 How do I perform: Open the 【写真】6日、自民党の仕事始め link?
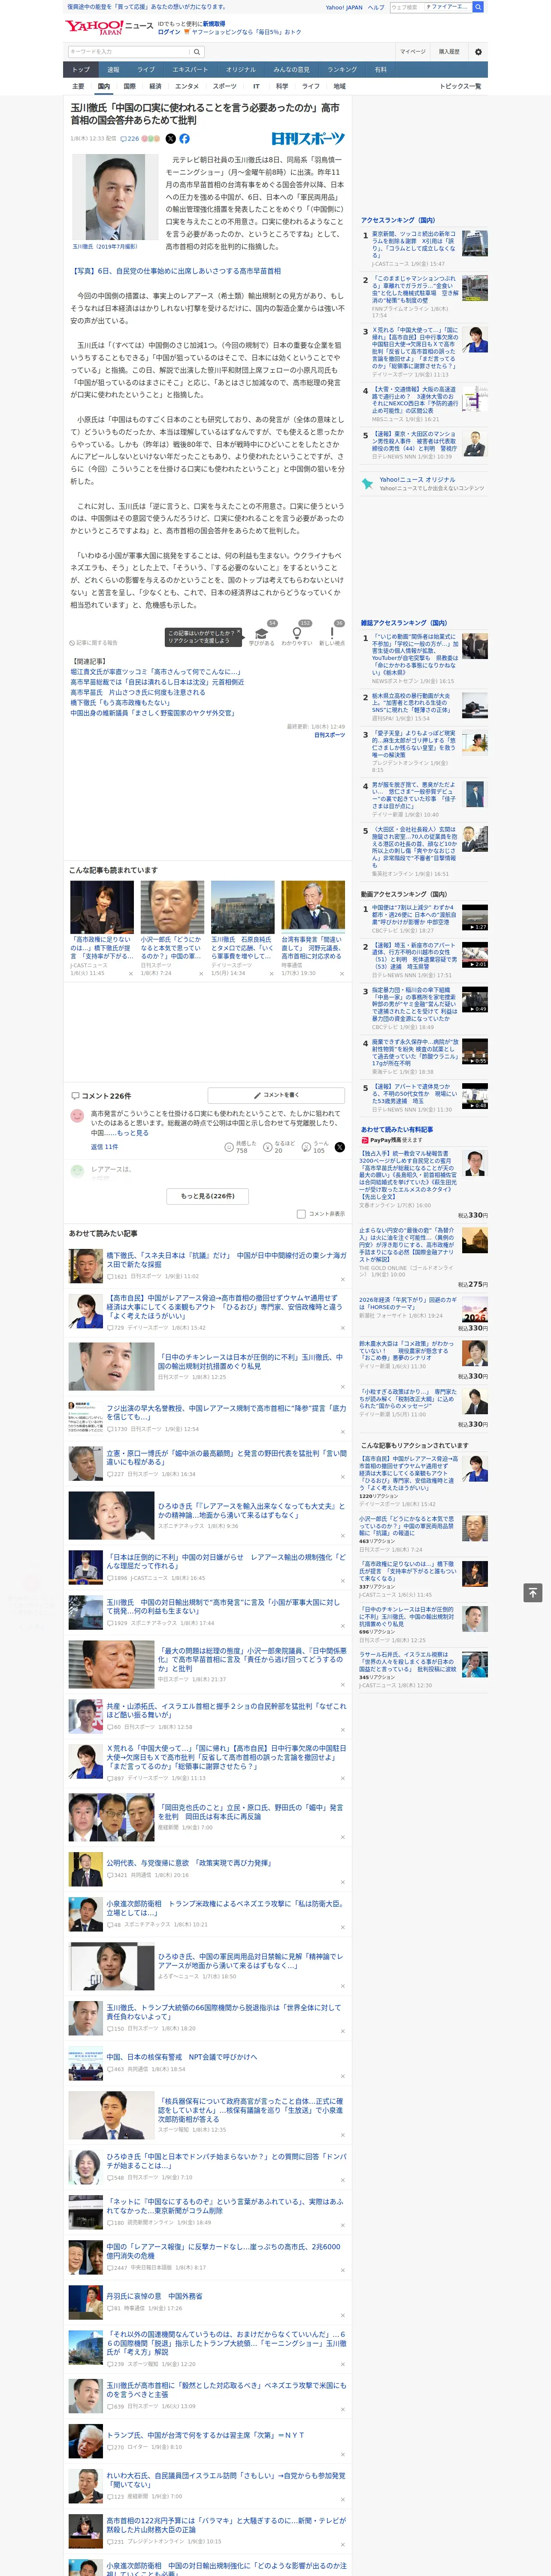click(175, 271)
